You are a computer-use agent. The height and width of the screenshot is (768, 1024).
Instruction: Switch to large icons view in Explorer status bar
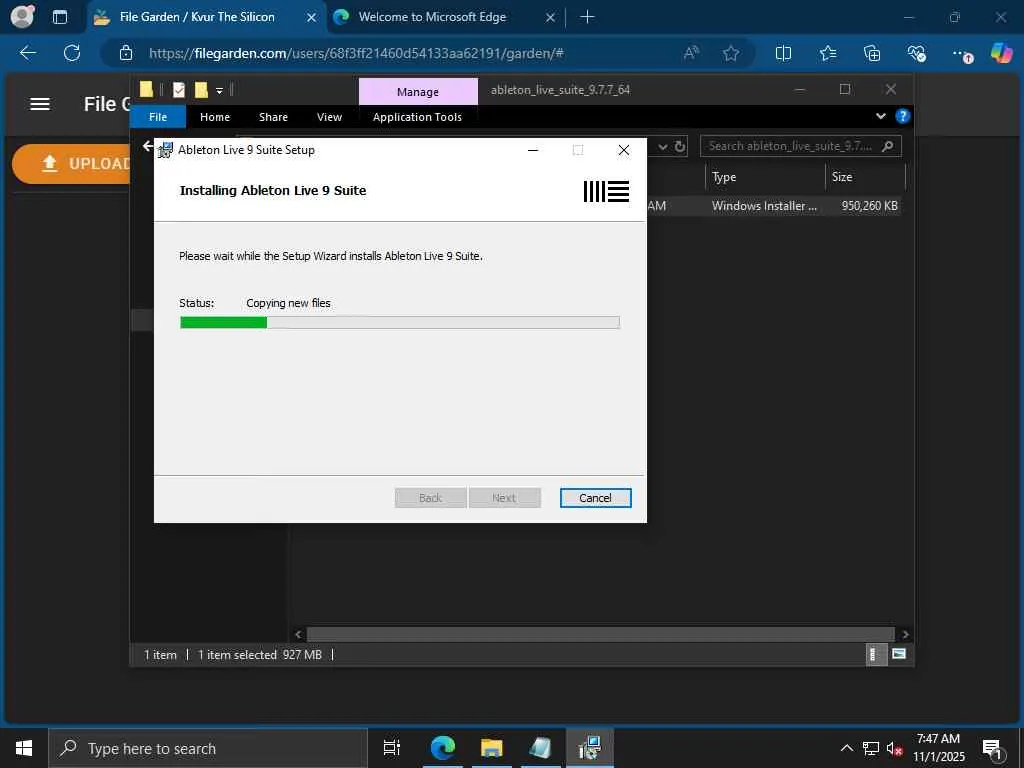[899, 654]
